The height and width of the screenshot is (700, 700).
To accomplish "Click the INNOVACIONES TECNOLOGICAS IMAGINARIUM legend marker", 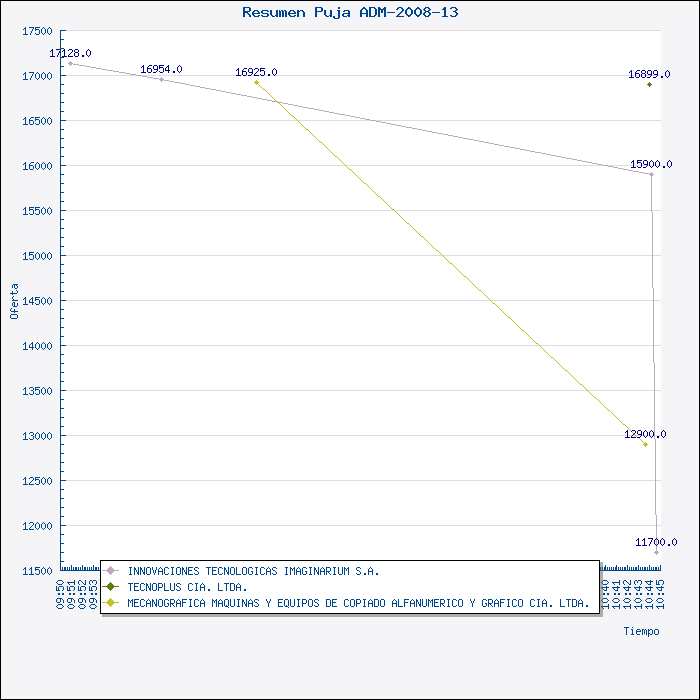I will (x=111, y=571).
